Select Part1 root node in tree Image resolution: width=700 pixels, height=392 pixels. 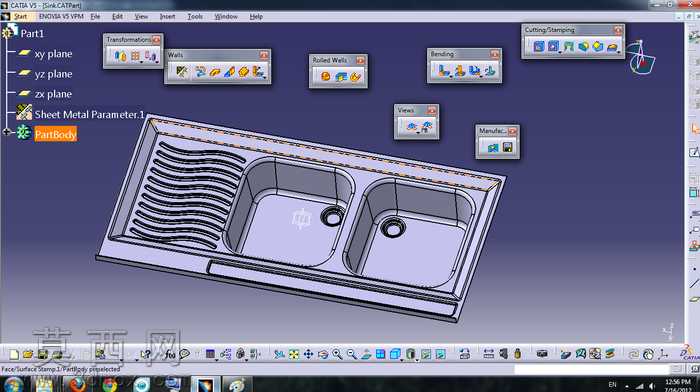pyautogui.click(x=32, y=33)
